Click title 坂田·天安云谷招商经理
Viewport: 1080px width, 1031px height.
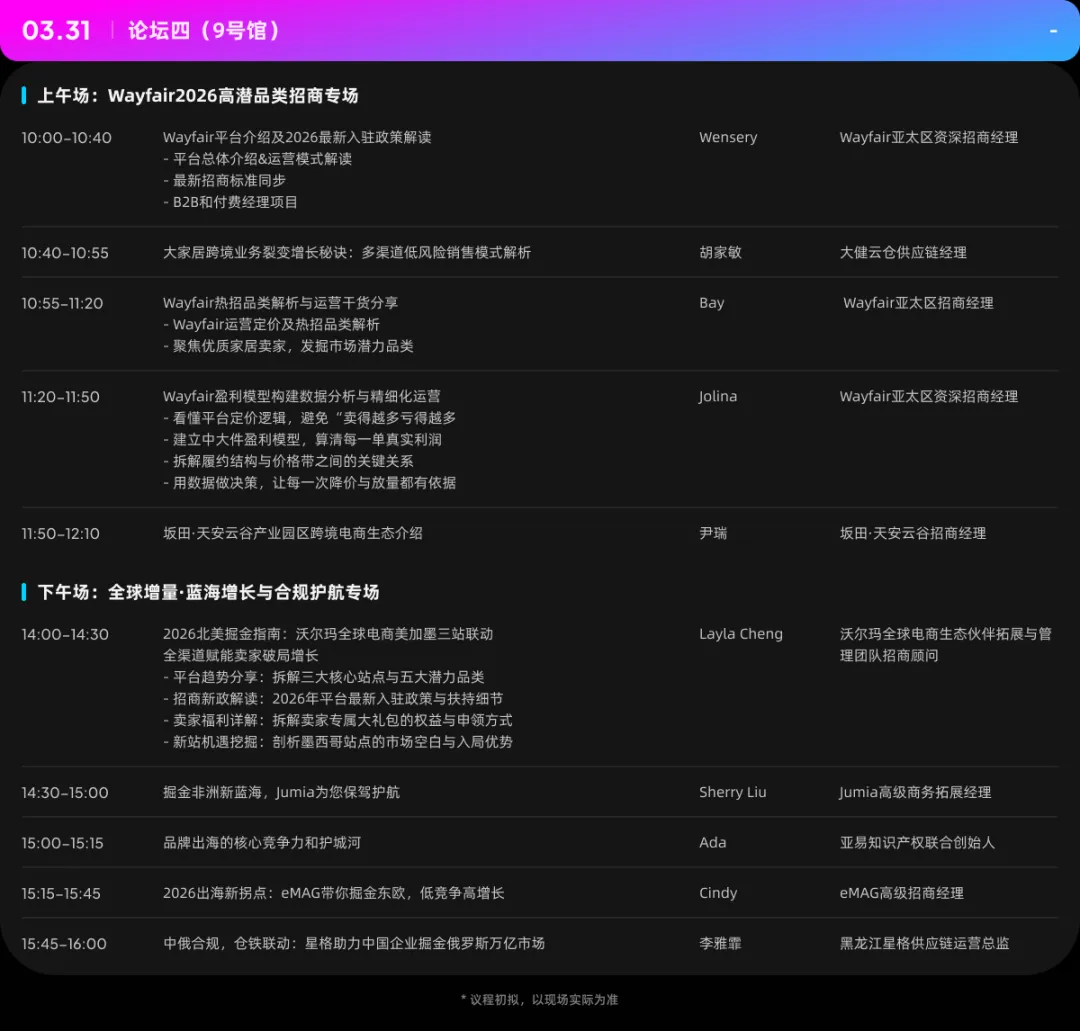pyautogui.click(x=913, y=533)
